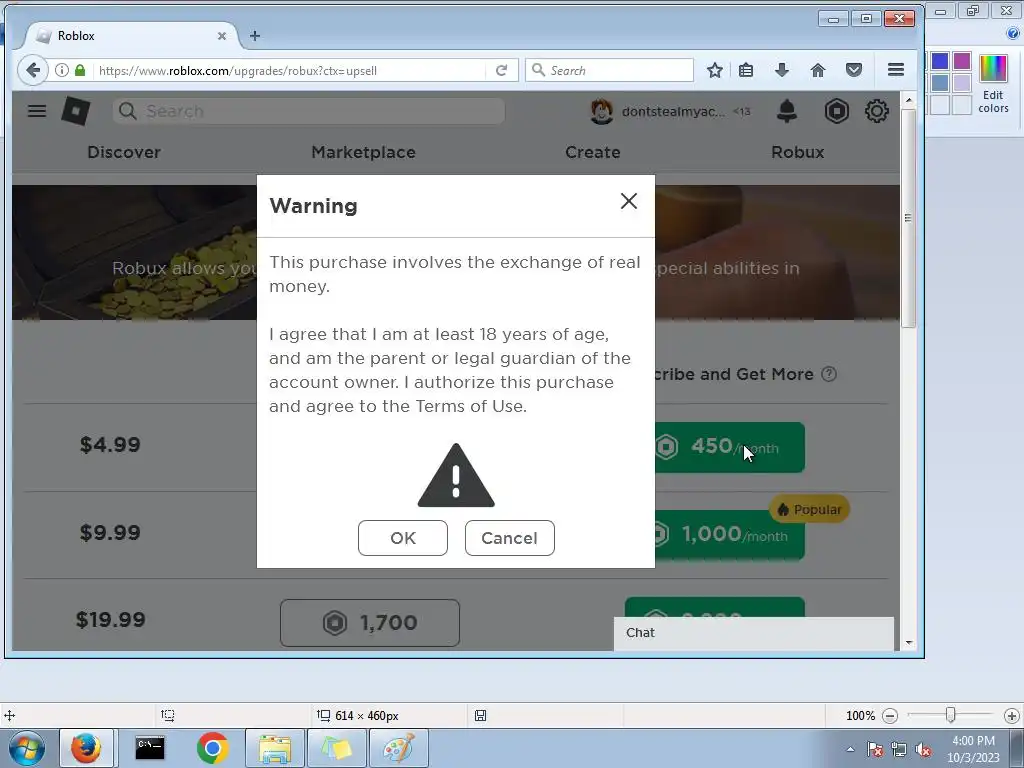
Task: Open File Explorer from the taskbar
Action: click(x=275, y=748)
